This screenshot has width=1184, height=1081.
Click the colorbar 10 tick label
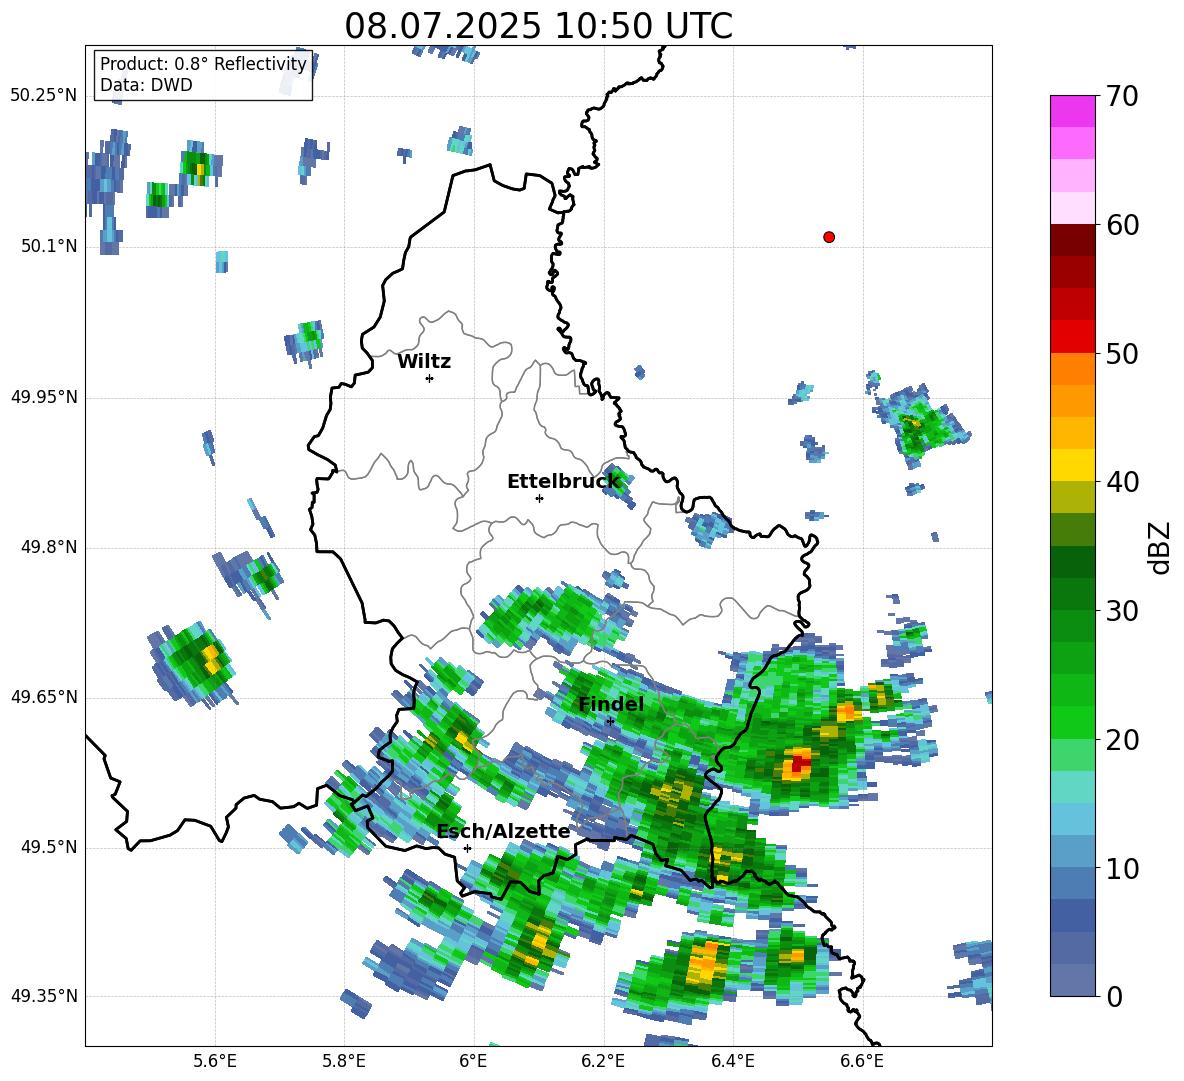pyautogui.click(x=1122, y=868)
